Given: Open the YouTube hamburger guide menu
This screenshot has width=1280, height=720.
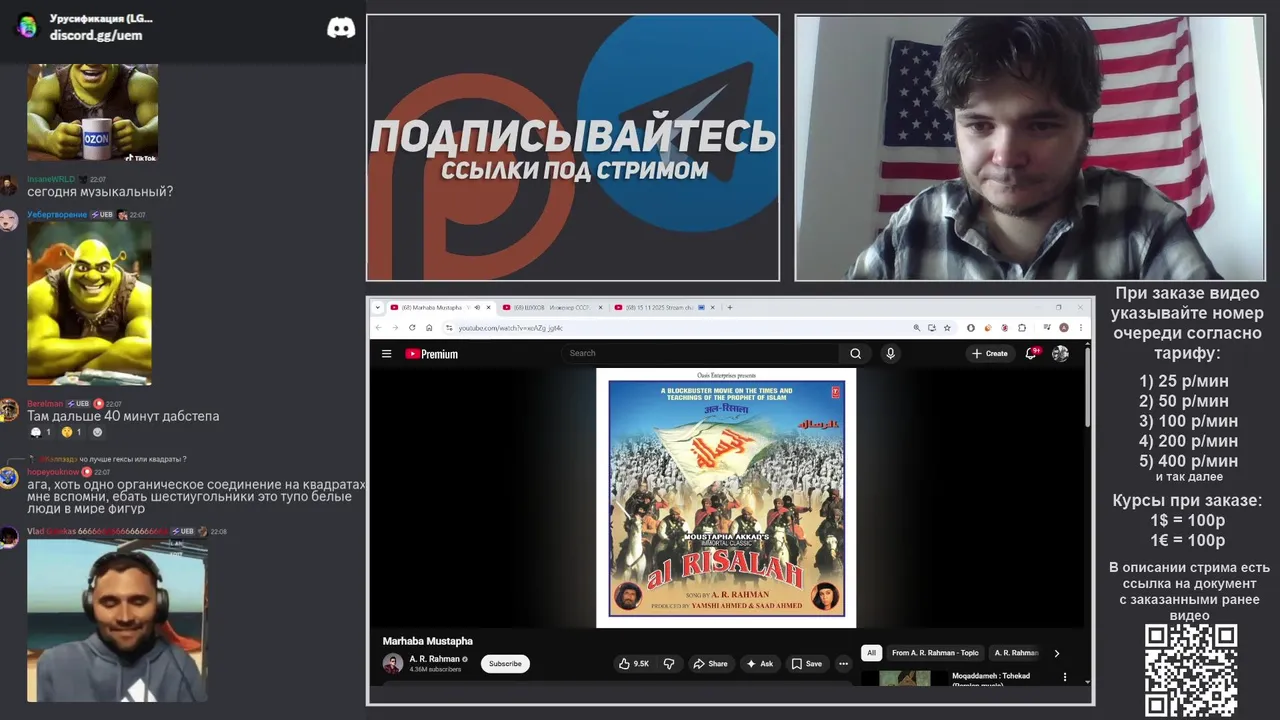Looking at the screenshot, I should click(x=386, y=353).
